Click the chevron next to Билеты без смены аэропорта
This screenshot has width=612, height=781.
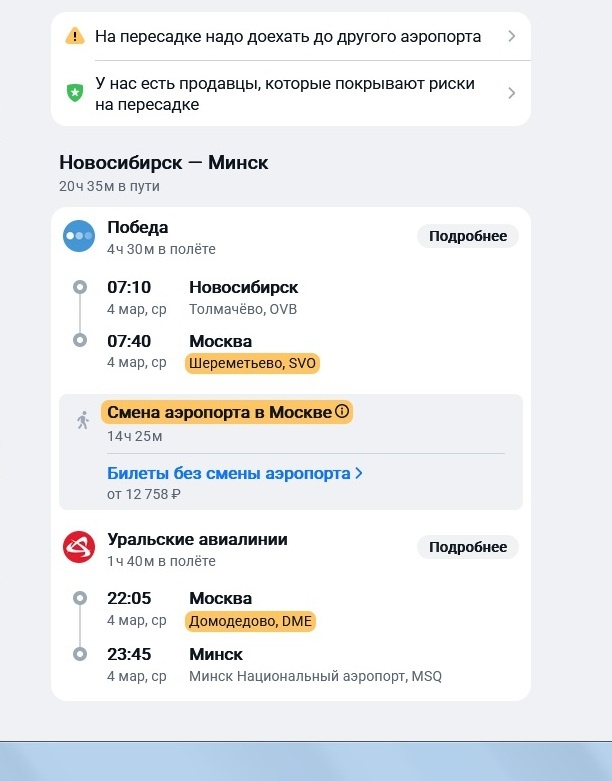tap(359, 474)
